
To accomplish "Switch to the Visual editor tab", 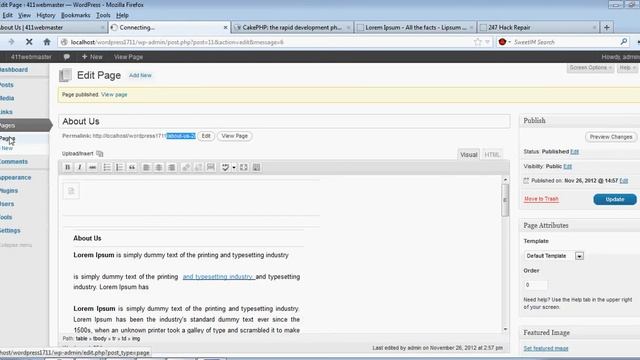I will 469,155.
